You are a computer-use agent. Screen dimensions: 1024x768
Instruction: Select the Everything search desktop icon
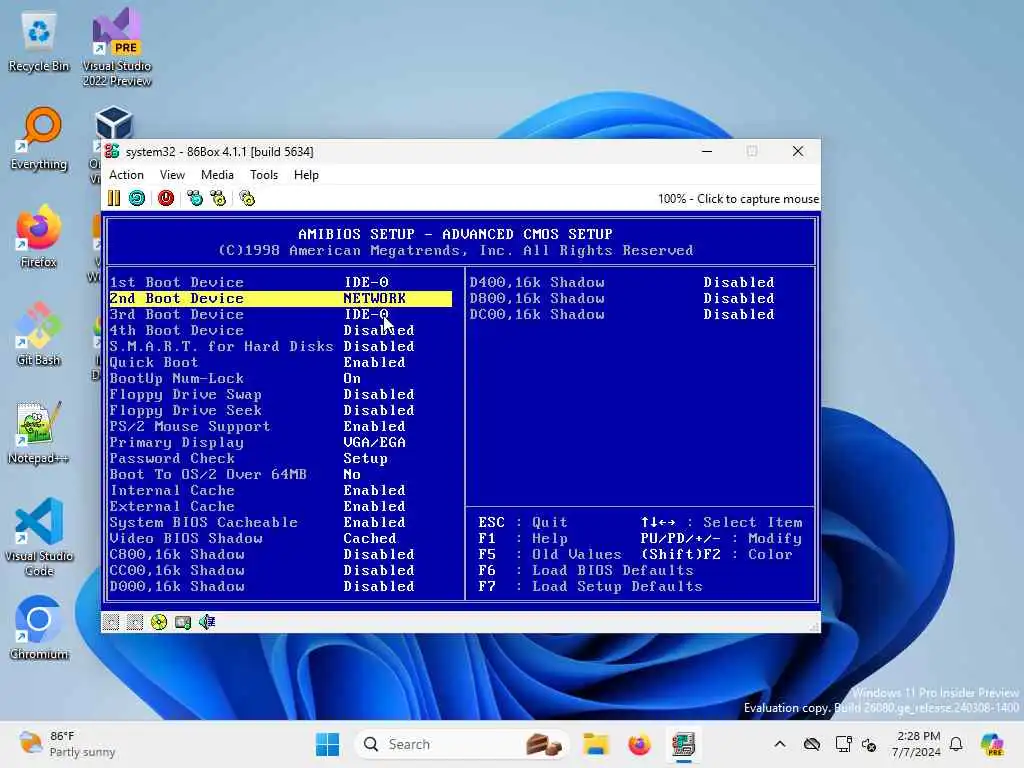point(39,140)
